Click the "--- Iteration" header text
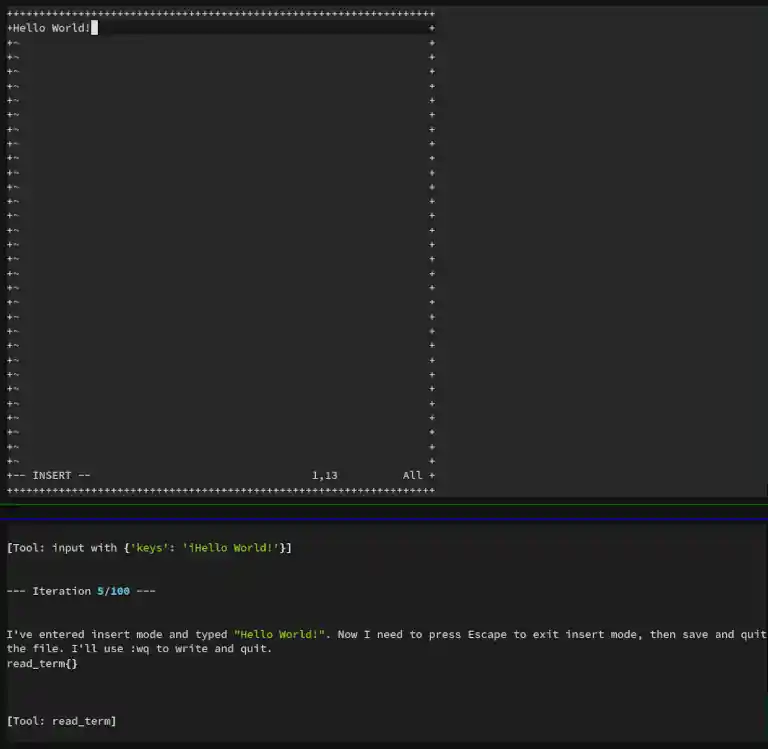The height and width of the screenshot is (749, 768). click(50, 591)
